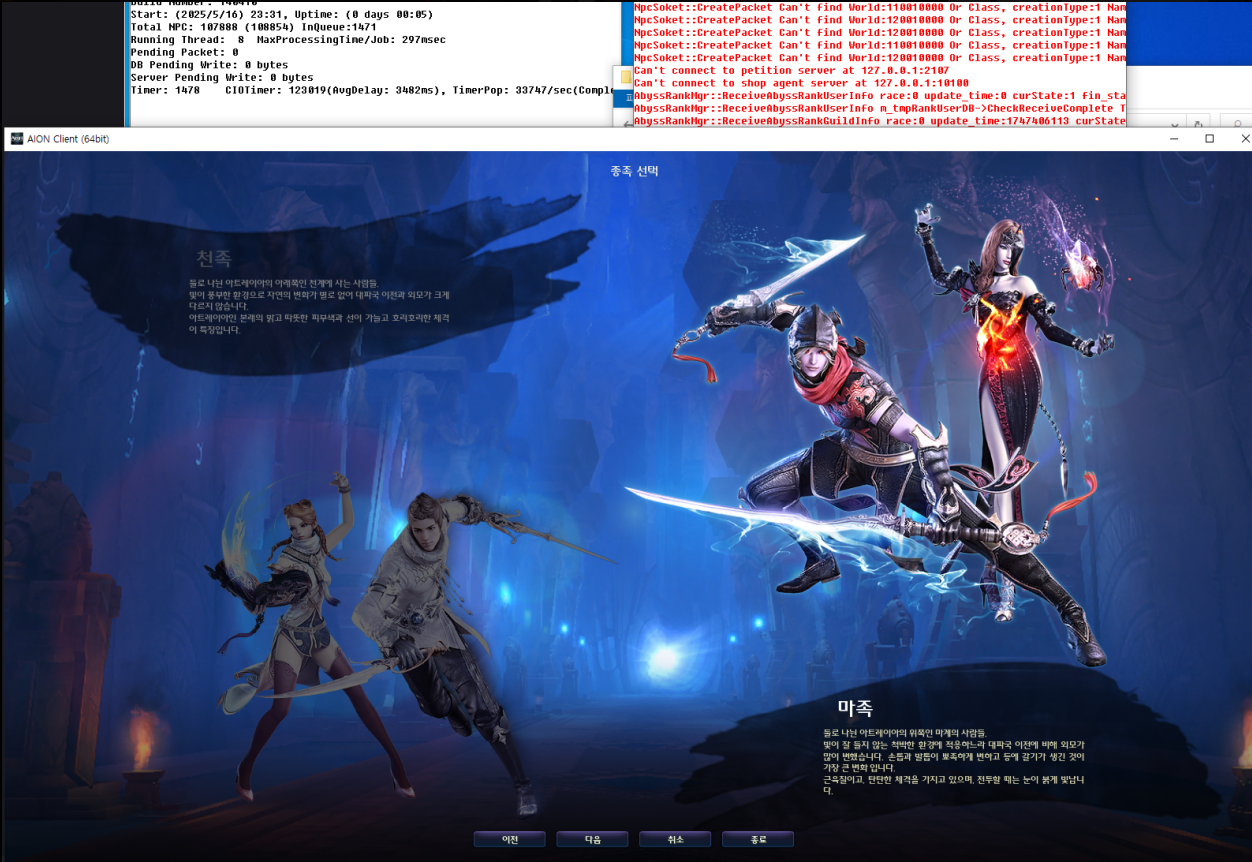1252x862 pixels.
Task: Minimize the AION Client window
Action: tap(1174, 139)
